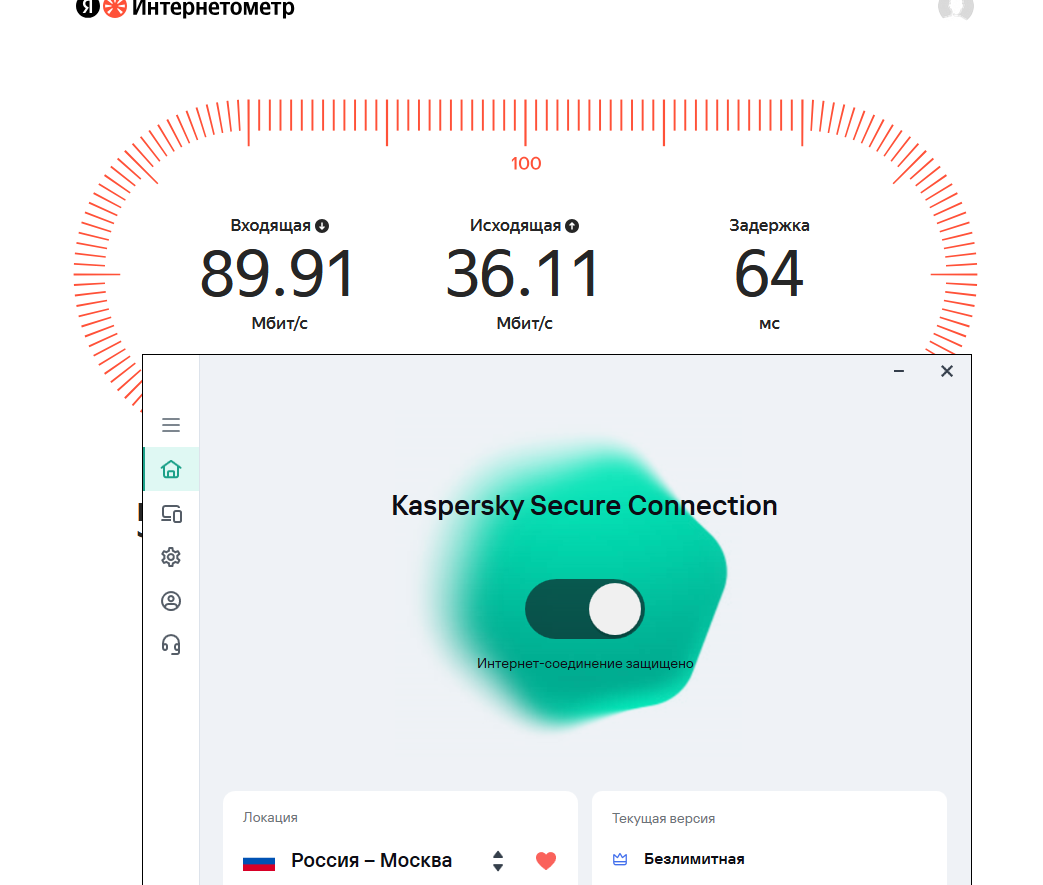Click the Интернетометр title text
Viewport: 1043px width, 885px height.
(213, 8)
